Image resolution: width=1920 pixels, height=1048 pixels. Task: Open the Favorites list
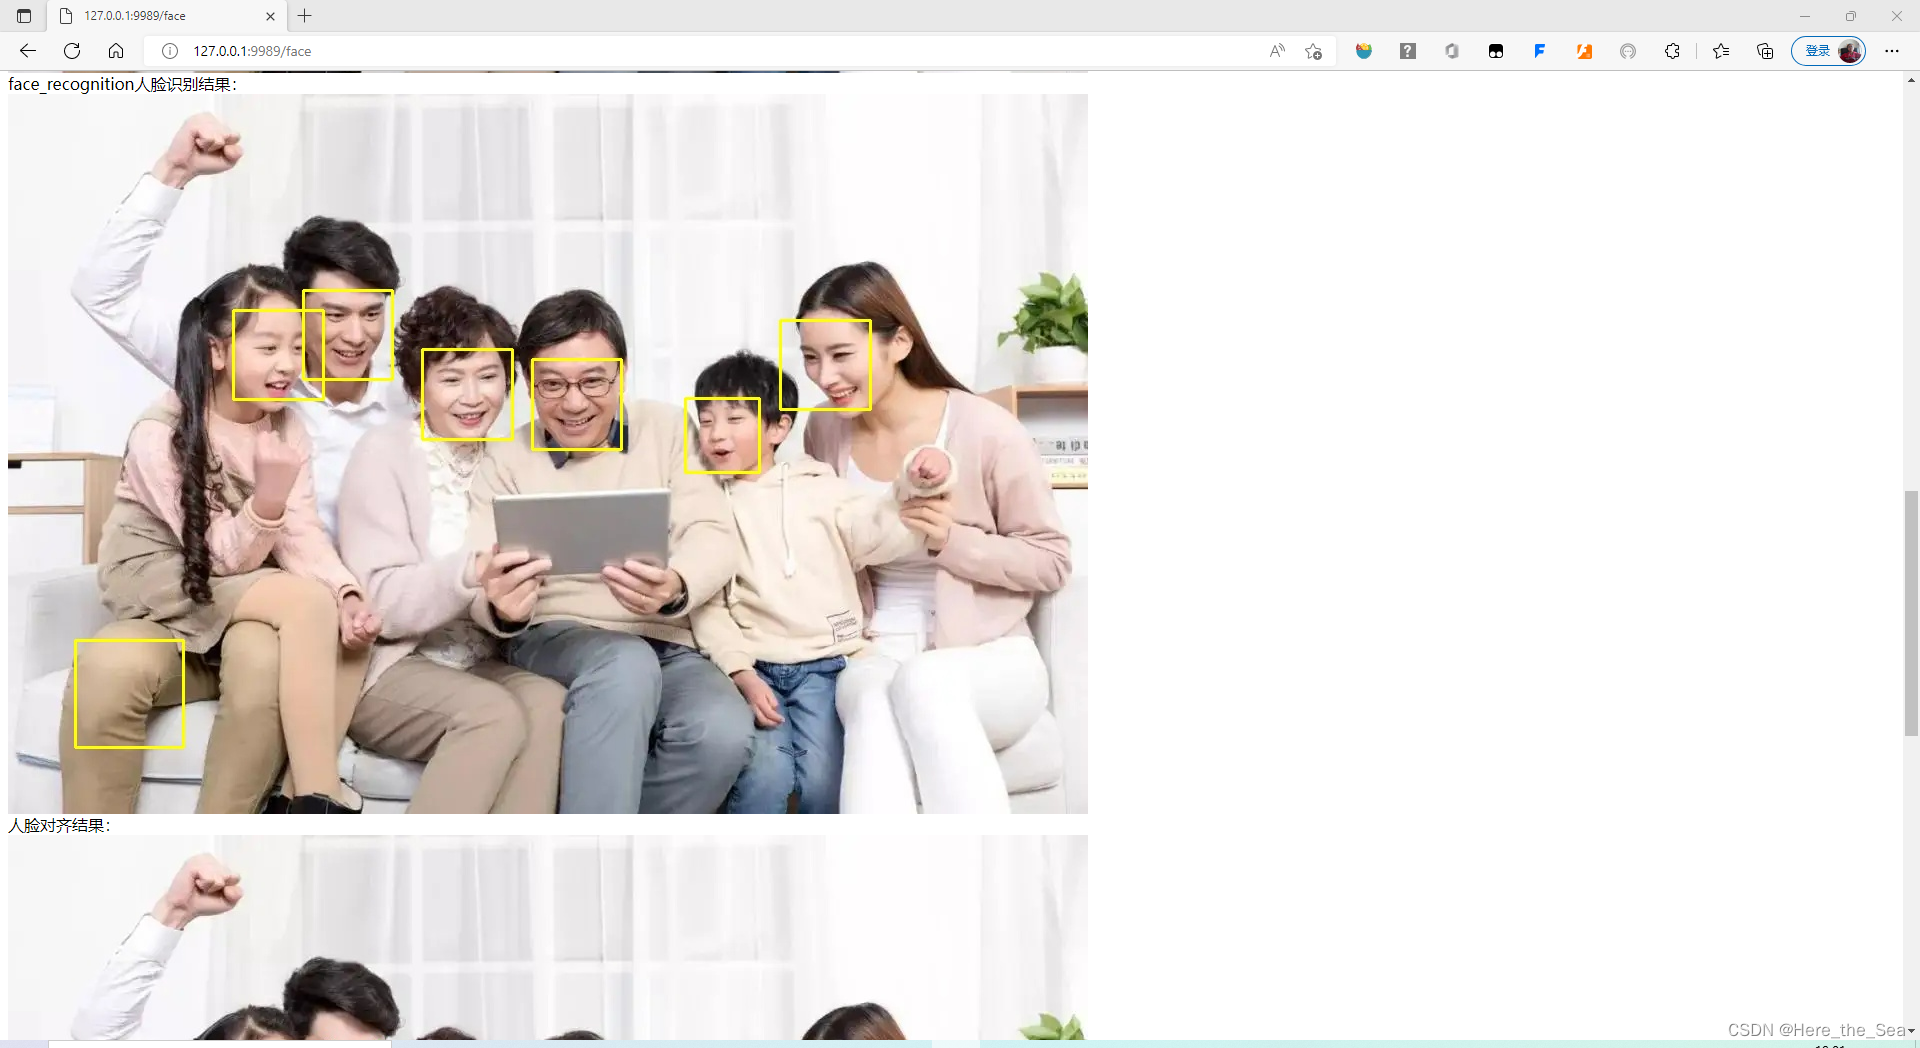point(1721,51)
